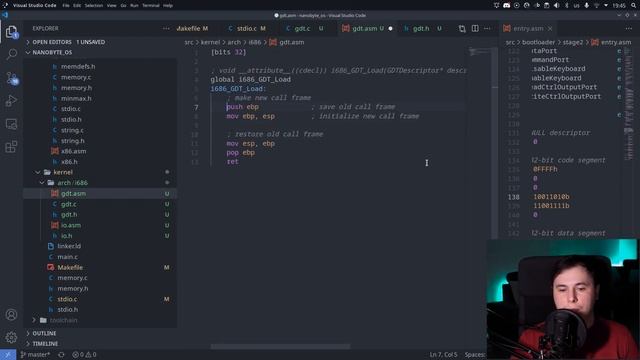Click the master branch in status bar
640x360 pixels.
(x=35, y=355)
